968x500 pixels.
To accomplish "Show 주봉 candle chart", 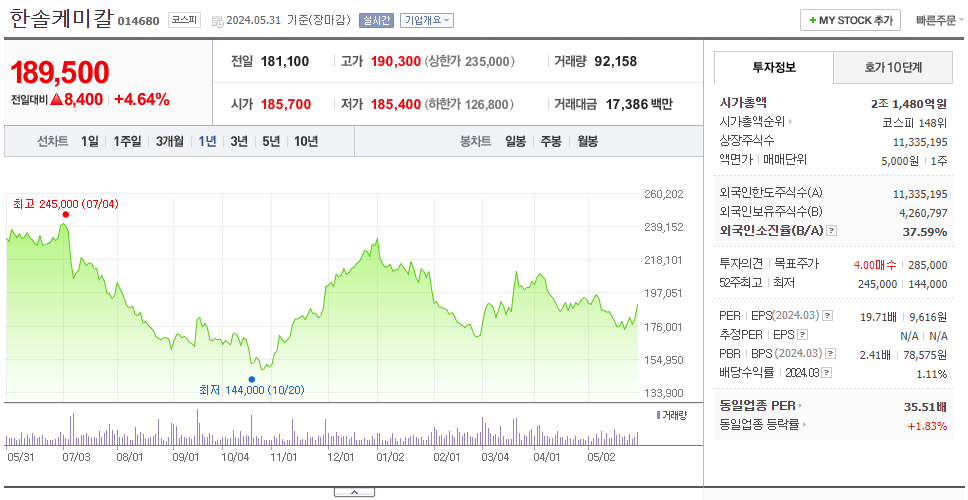I will click(551, 141).
